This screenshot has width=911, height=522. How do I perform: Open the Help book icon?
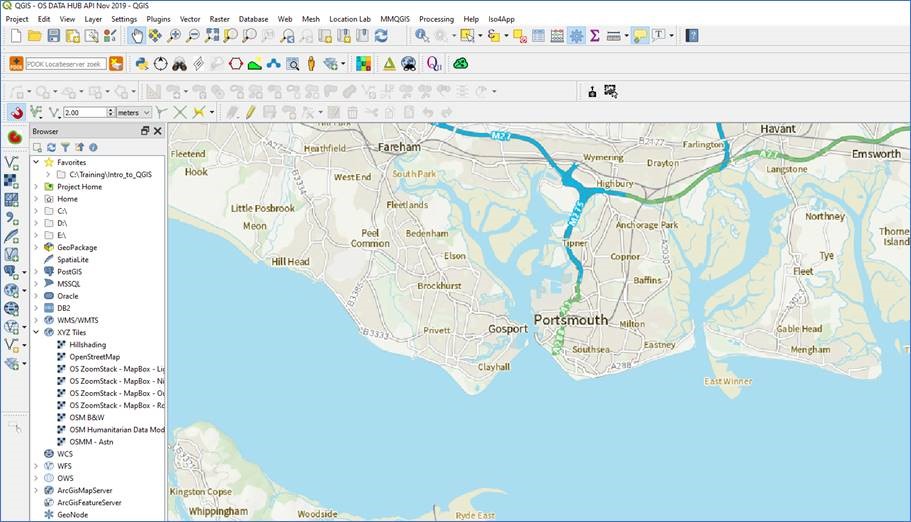click(691, 36)
